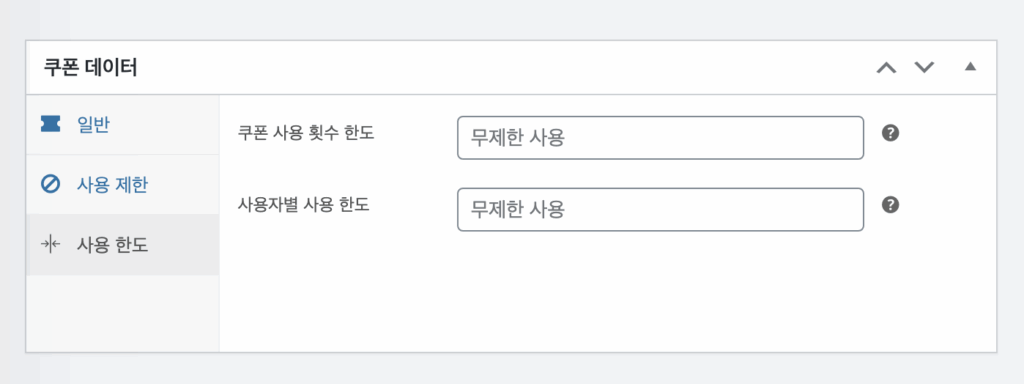Image resolution: width=1024 pixels, height=384 pixels.
Task: Click the 쿠폰 데이터 panel title
Action: [x=90, y=67]
